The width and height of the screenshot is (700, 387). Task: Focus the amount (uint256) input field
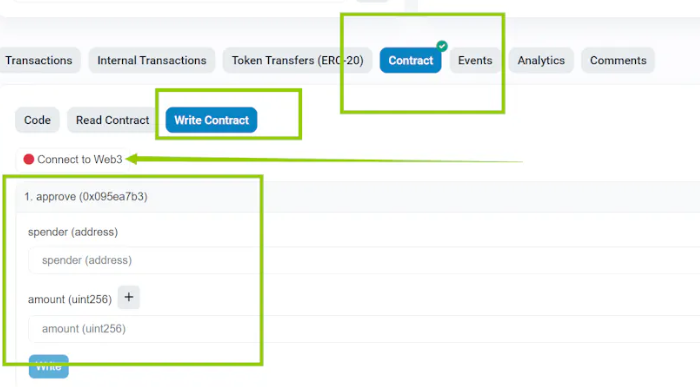(364, 329)
